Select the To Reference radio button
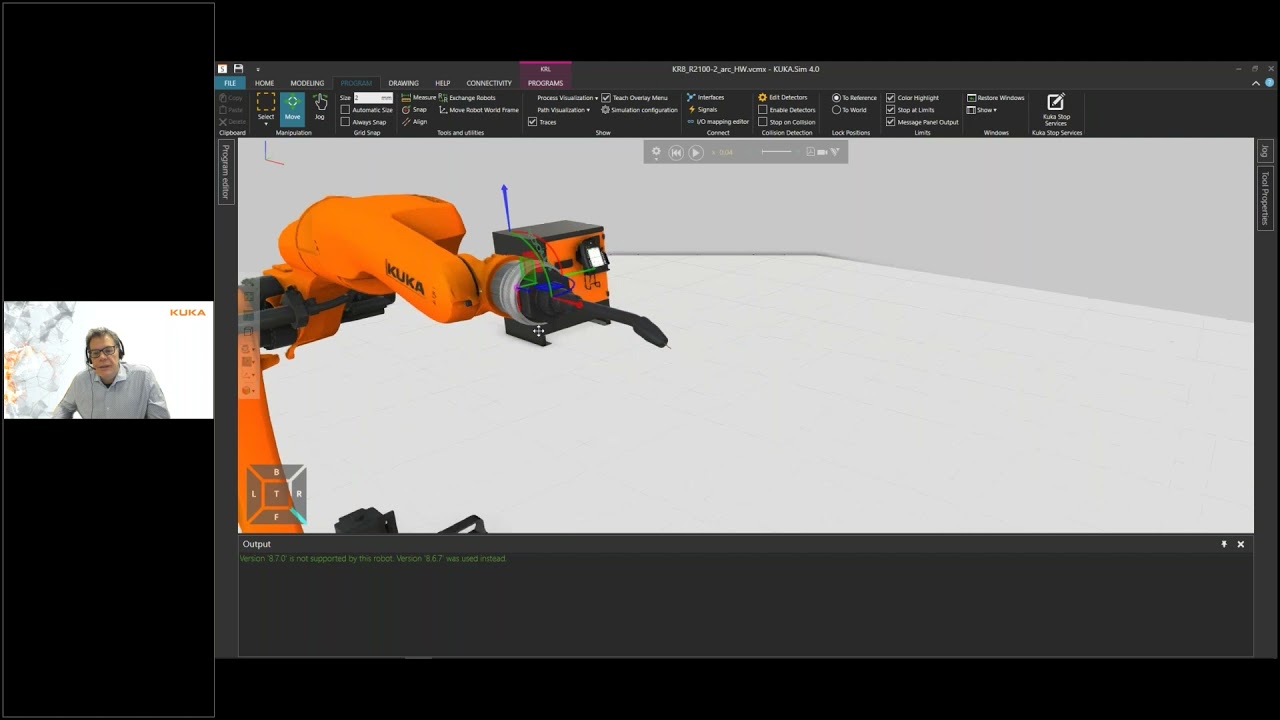This screenshot has height=720, width=1280. click(x=836, y=98)
